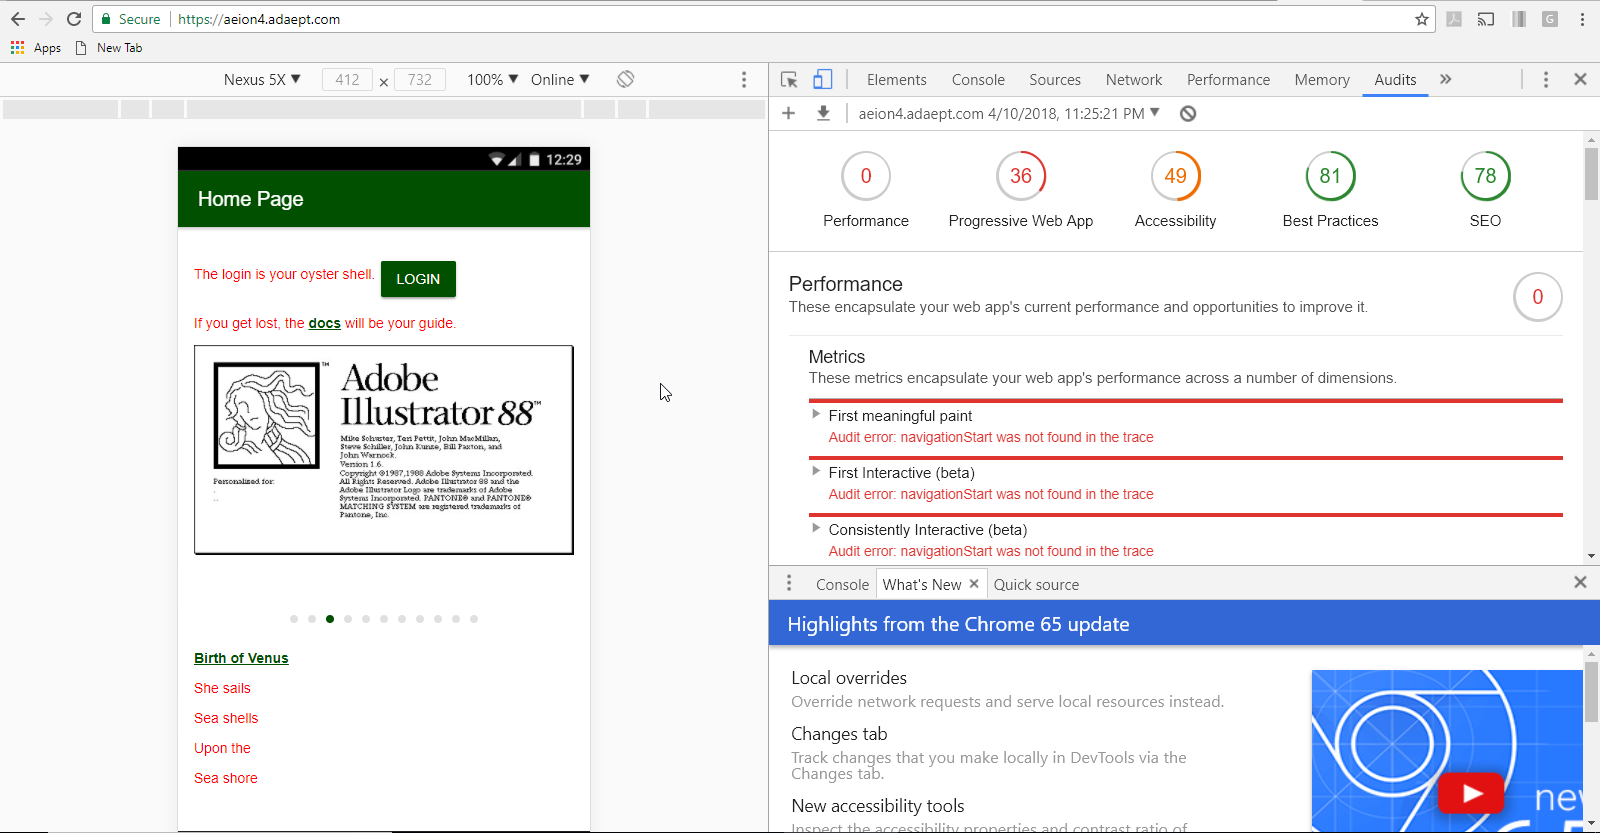
Task: Click the device width field showing 412
Action: pyautogui.click(x=347, y=79)
